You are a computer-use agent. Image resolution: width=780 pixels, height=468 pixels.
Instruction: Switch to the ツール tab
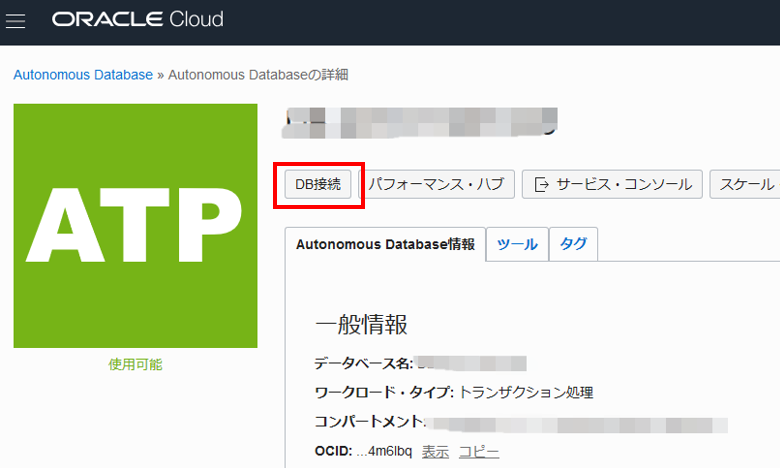coord(517,244)
